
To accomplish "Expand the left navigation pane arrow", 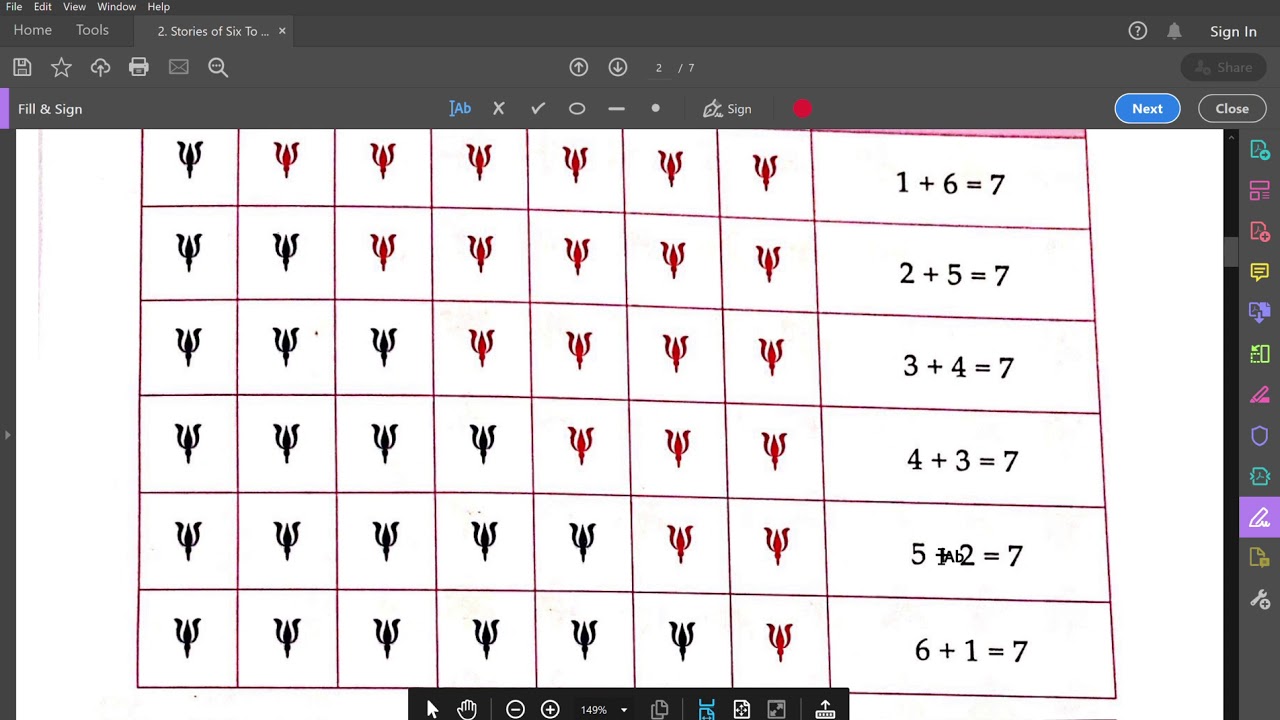I will point(7,435).
